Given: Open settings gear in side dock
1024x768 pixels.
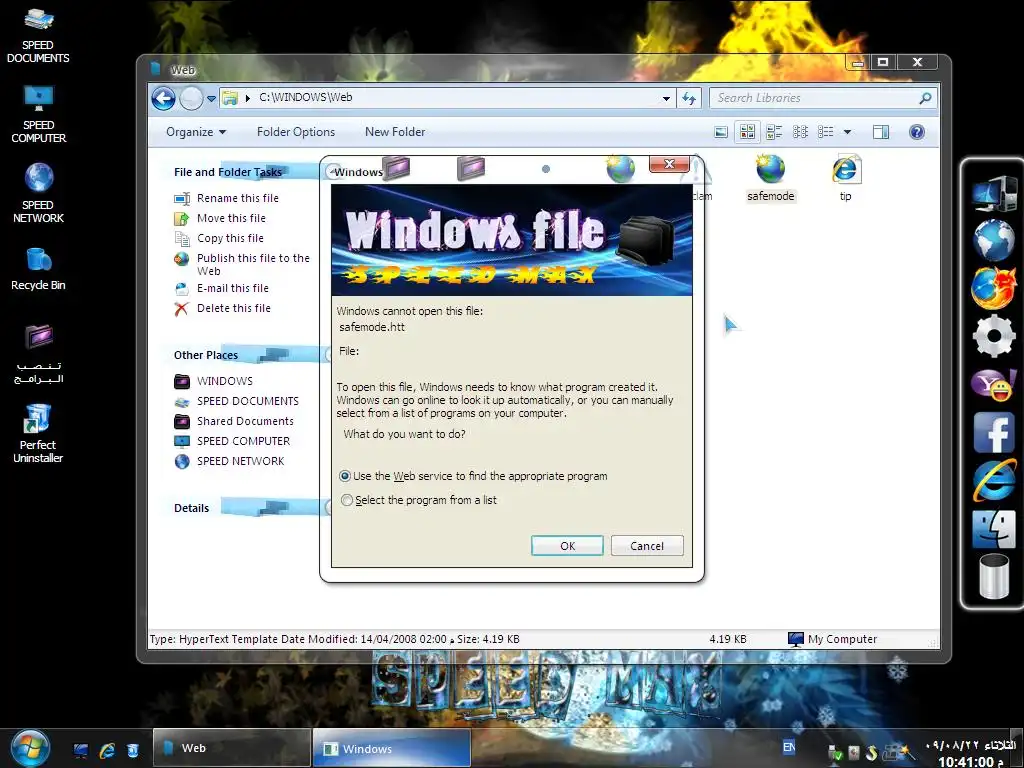Looking at the screenshot, I should 993,336.
